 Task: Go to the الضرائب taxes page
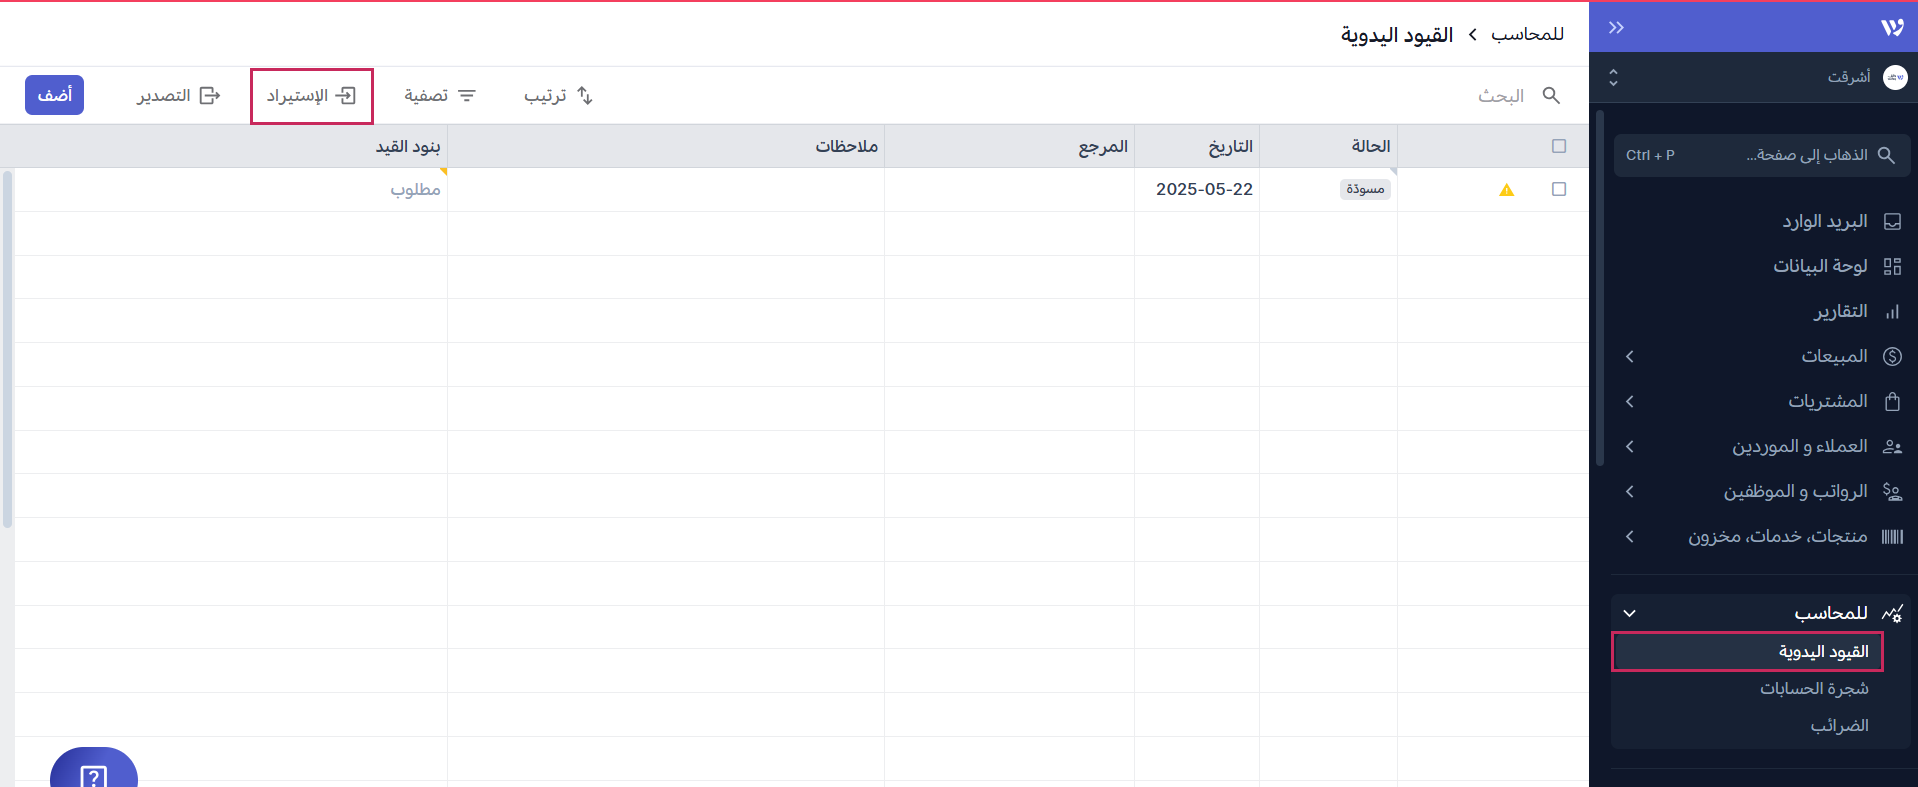coord(1839,725)
